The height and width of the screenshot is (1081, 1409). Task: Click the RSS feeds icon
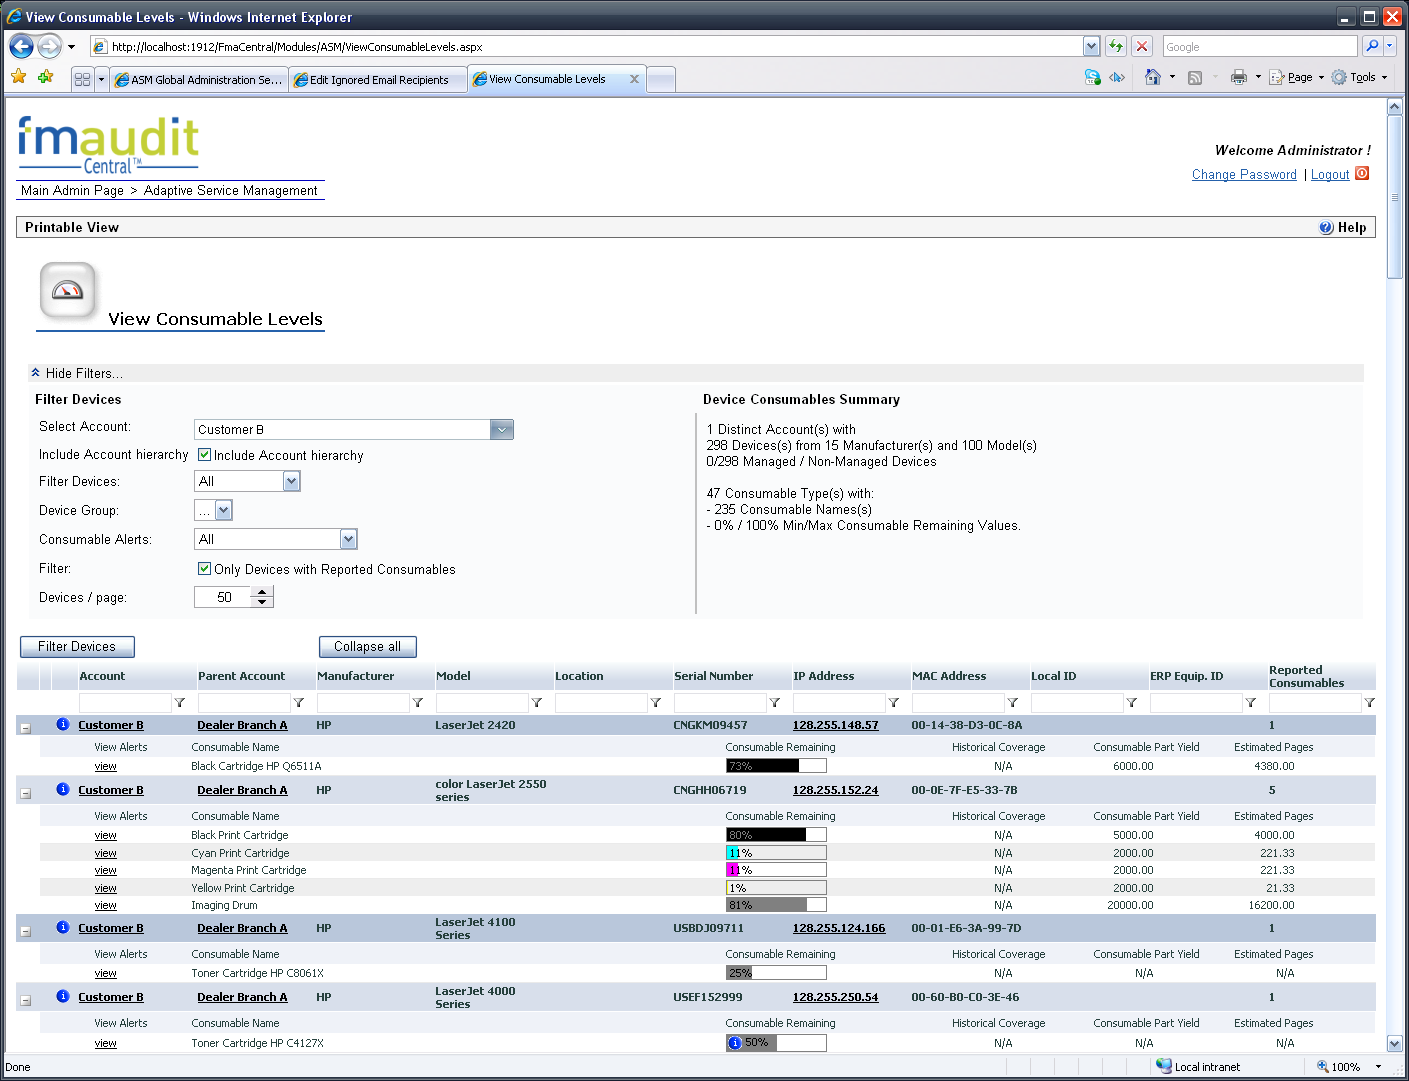click(x=1194, y=77)
